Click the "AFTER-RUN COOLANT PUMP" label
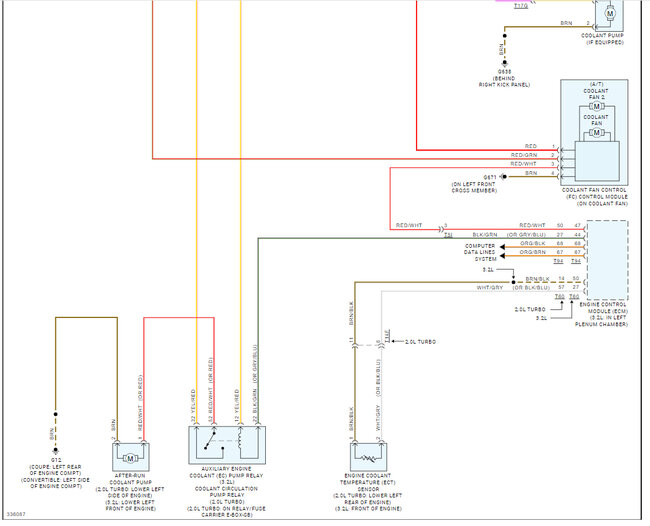 click(131, 479)
